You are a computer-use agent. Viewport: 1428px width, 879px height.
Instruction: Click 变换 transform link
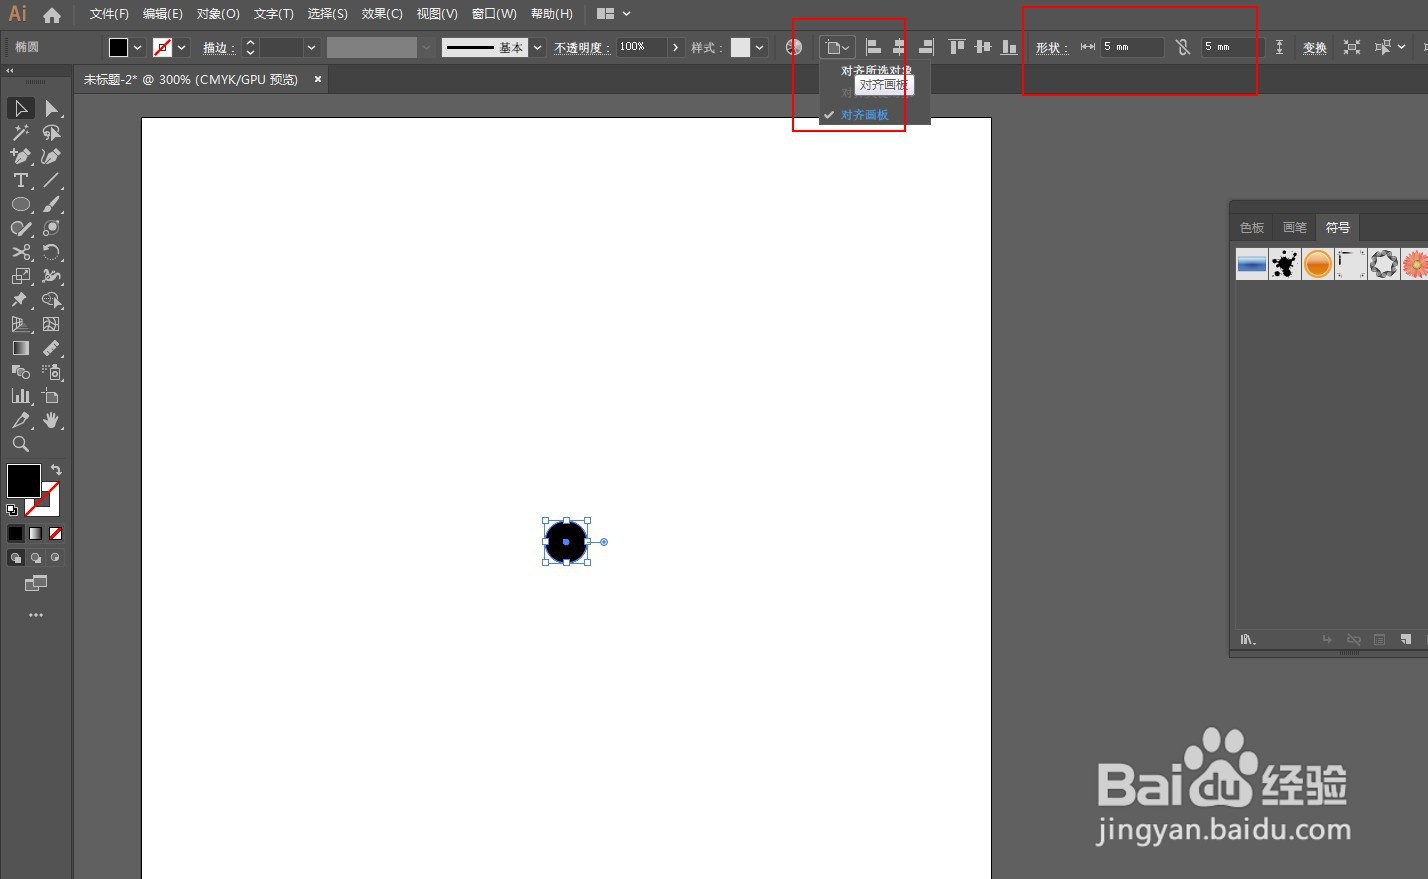1315,48
